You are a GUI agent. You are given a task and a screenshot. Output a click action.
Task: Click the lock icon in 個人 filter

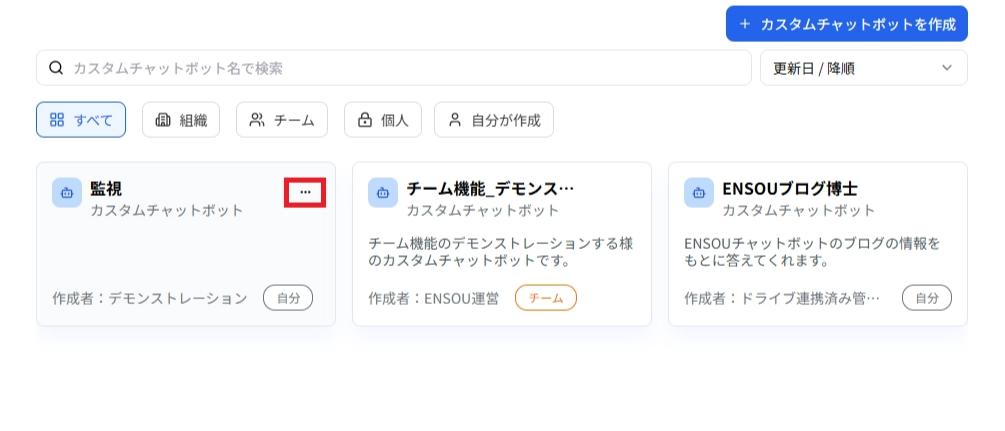point(365,120)
